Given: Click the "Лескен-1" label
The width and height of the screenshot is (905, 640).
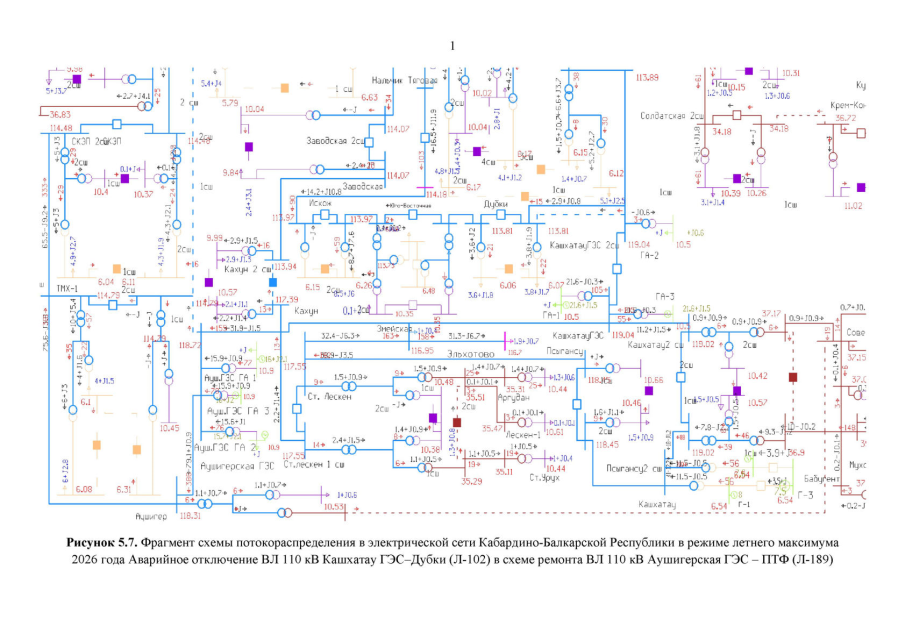Looking at the screenshot, I should point(523,434).
